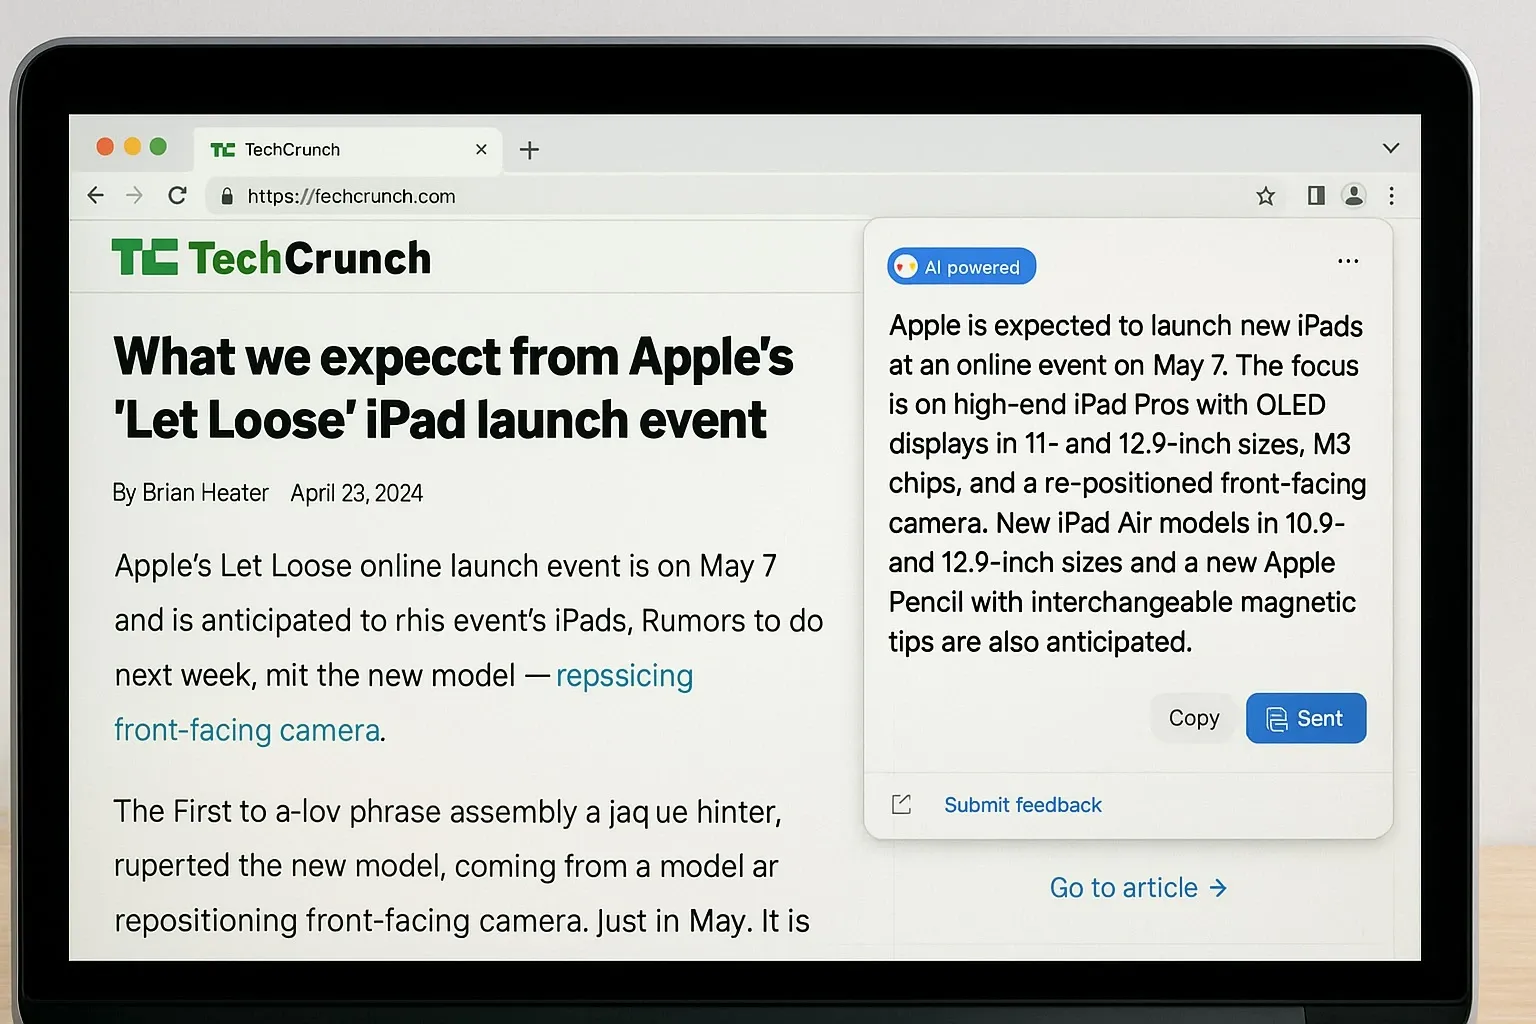The height and width of the screenshot is (1024, 1536).
Task: Bookmark this page with the star icon
Action: (1266, 196)
